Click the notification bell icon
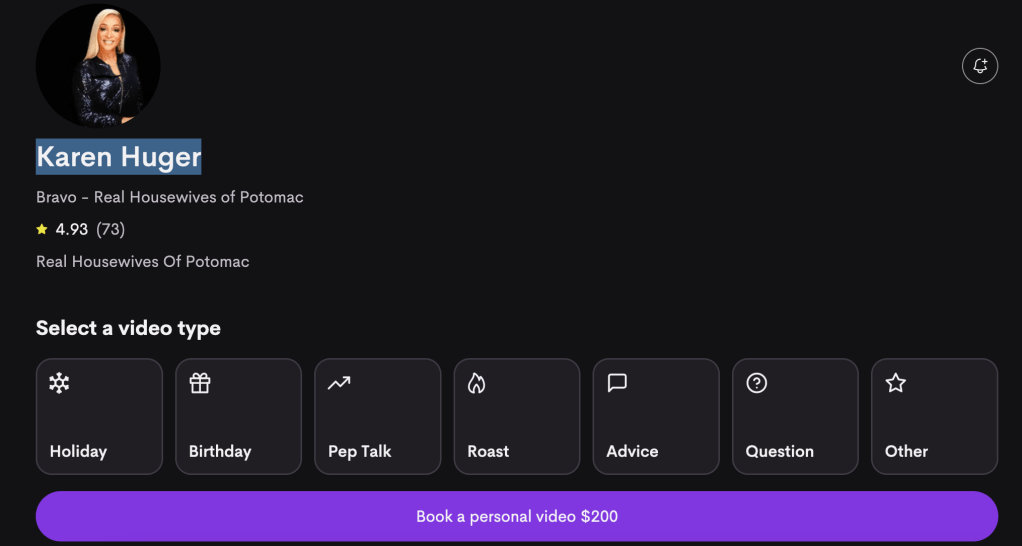The width and height of the screenshot is (1022, 546). [x=980, y=66]
